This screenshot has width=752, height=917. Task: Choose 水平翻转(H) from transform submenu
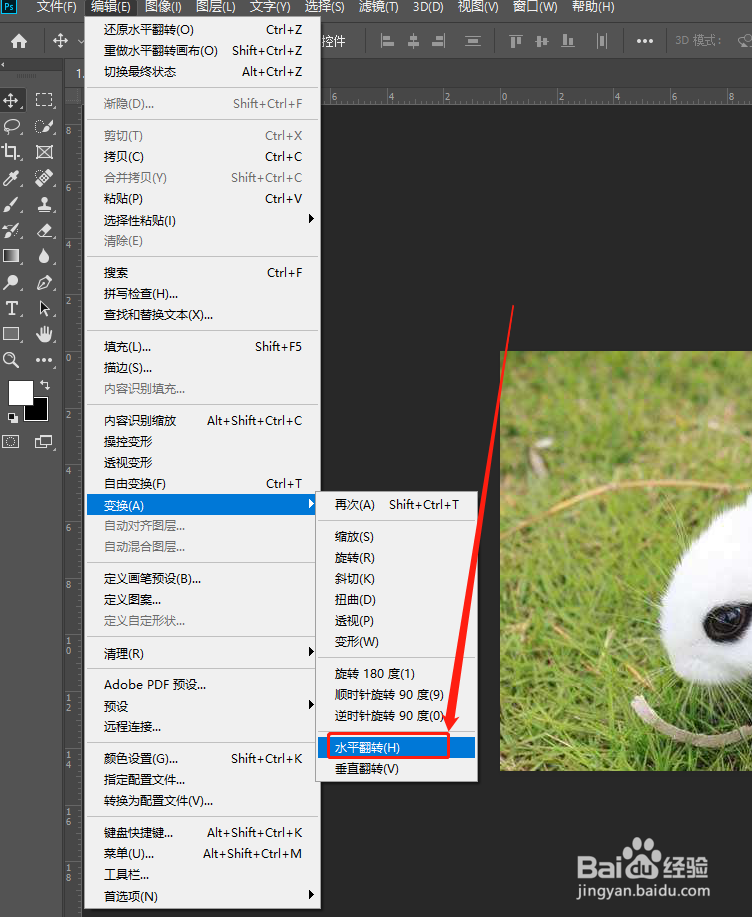pyautogui.click(x=396, y=747)
